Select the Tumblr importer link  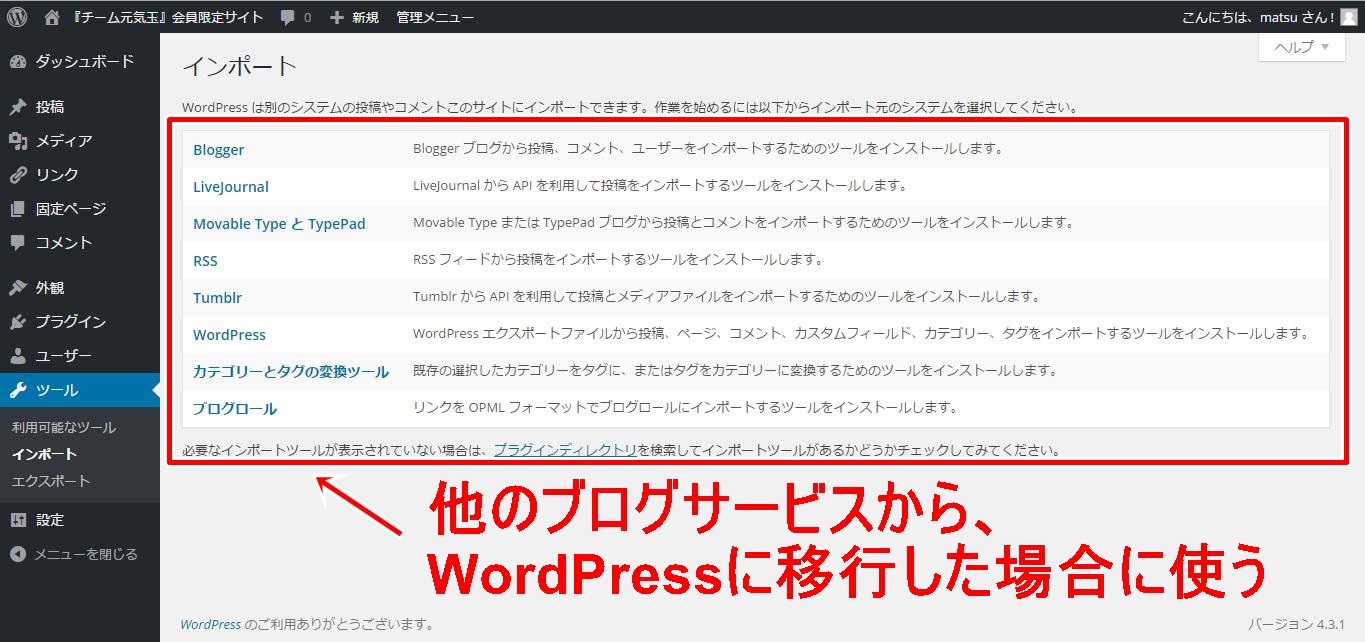[x=217, y=298]
